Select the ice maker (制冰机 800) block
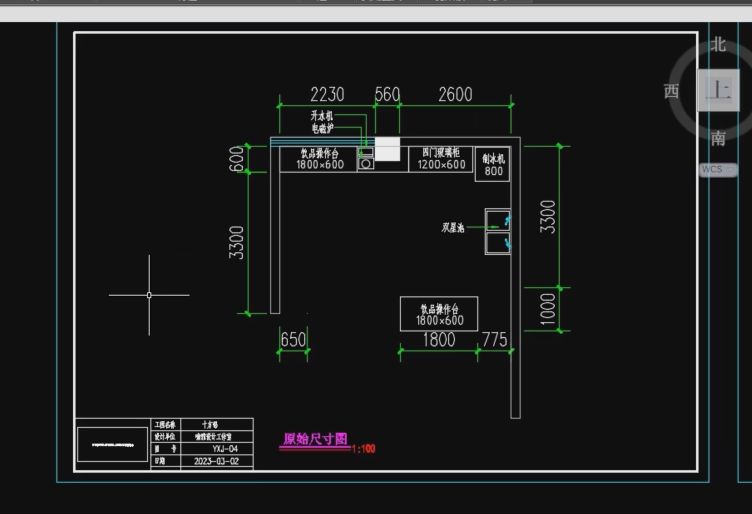Viewport: 752px width, 514px height. point(494,164)
